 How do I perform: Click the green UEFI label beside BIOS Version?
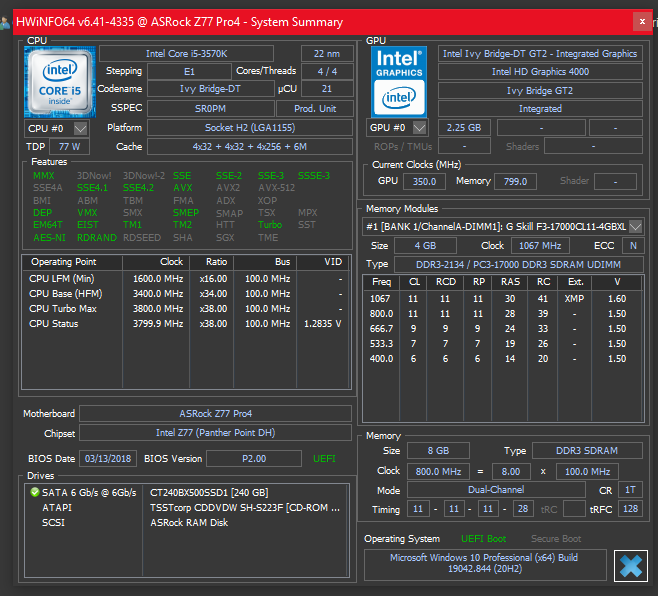click(x=324, y=459)
